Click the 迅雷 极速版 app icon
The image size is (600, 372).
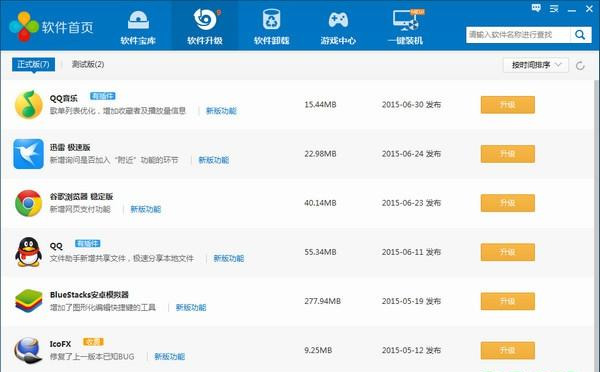click(x=28, y=154)
